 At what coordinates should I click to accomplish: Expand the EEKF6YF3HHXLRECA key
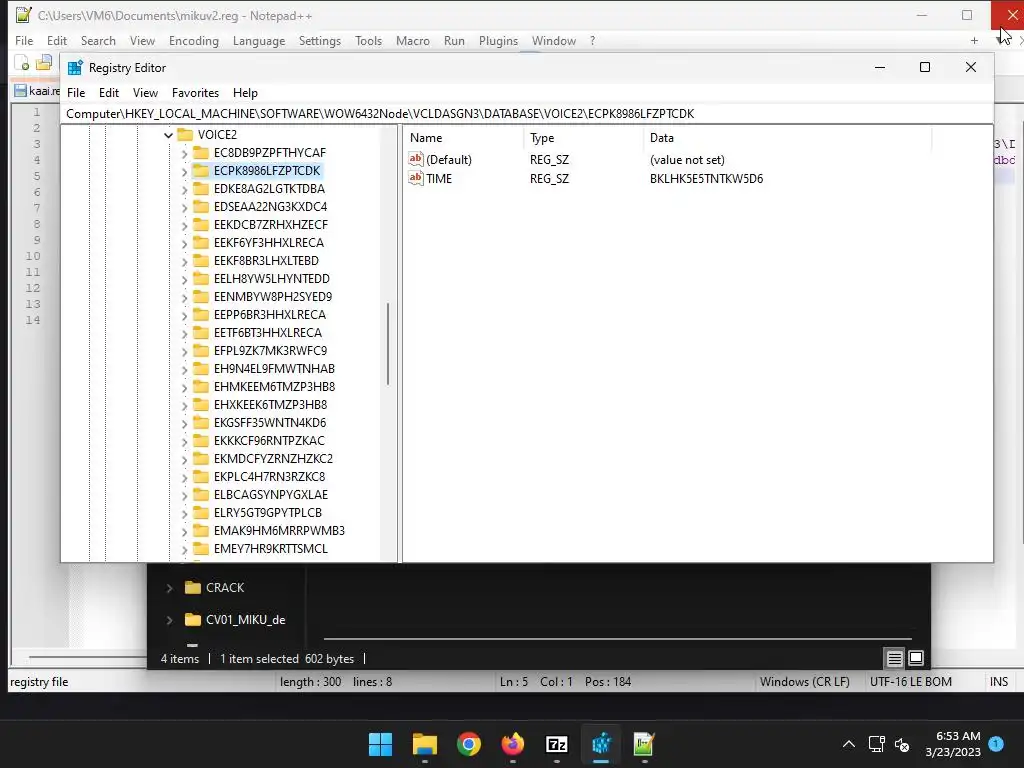[184, 243]
